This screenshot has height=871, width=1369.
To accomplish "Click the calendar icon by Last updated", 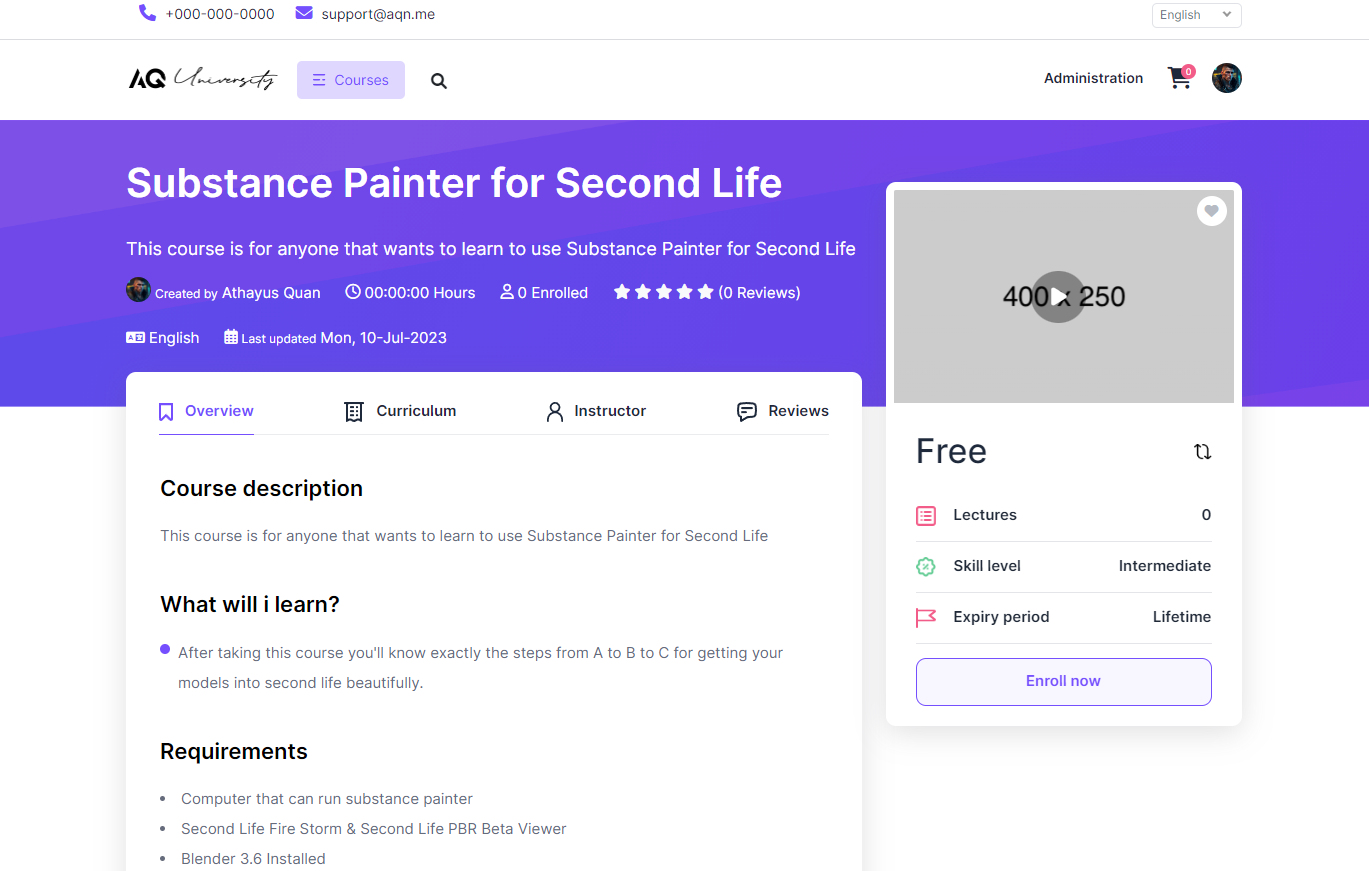I will click(231, 337).
